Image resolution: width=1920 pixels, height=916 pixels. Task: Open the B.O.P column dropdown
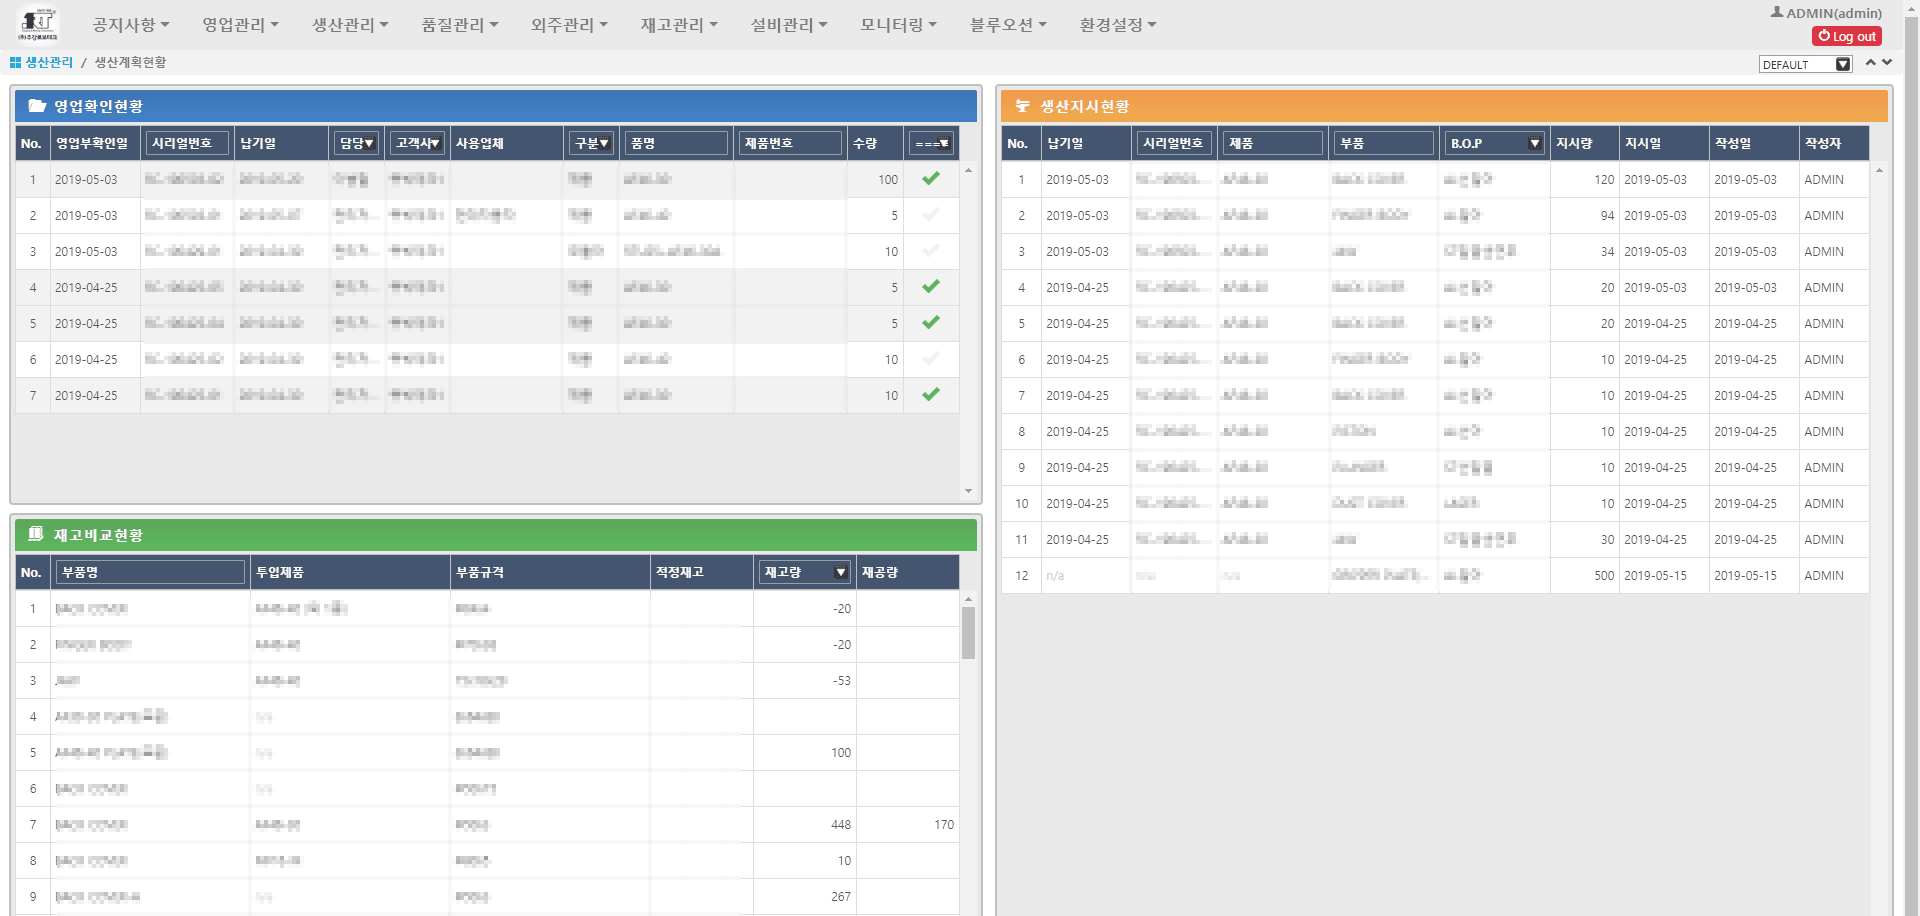[x=1534, y=142]
